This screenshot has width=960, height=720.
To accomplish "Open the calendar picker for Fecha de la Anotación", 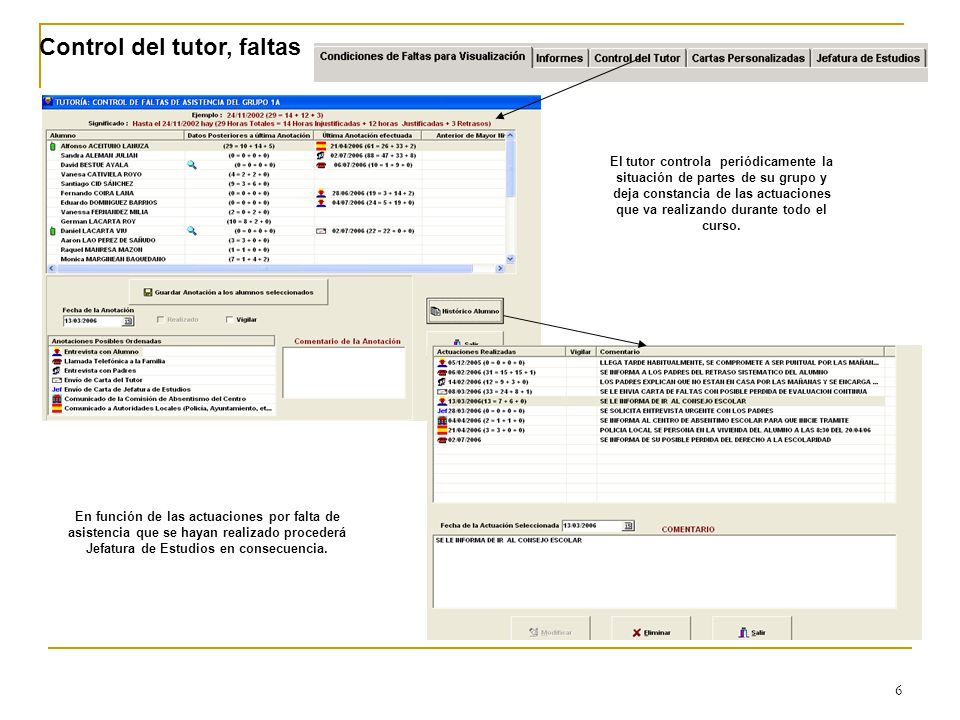I will tap(128, 321).
